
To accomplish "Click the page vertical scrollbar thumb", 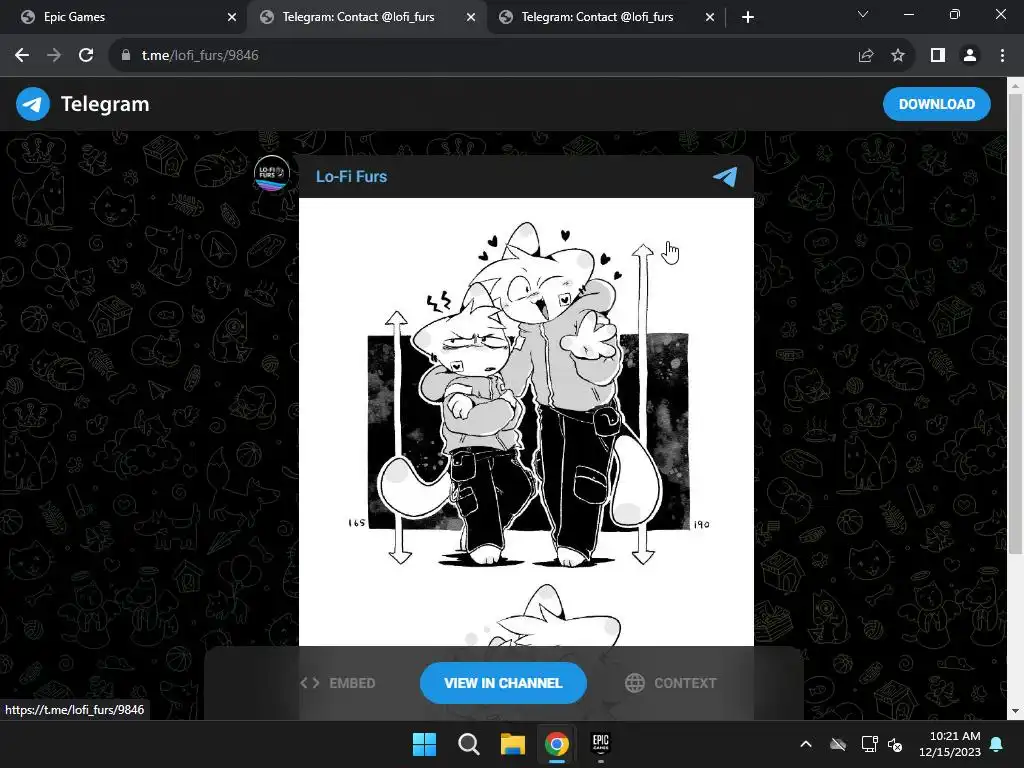I will 1016,324.
